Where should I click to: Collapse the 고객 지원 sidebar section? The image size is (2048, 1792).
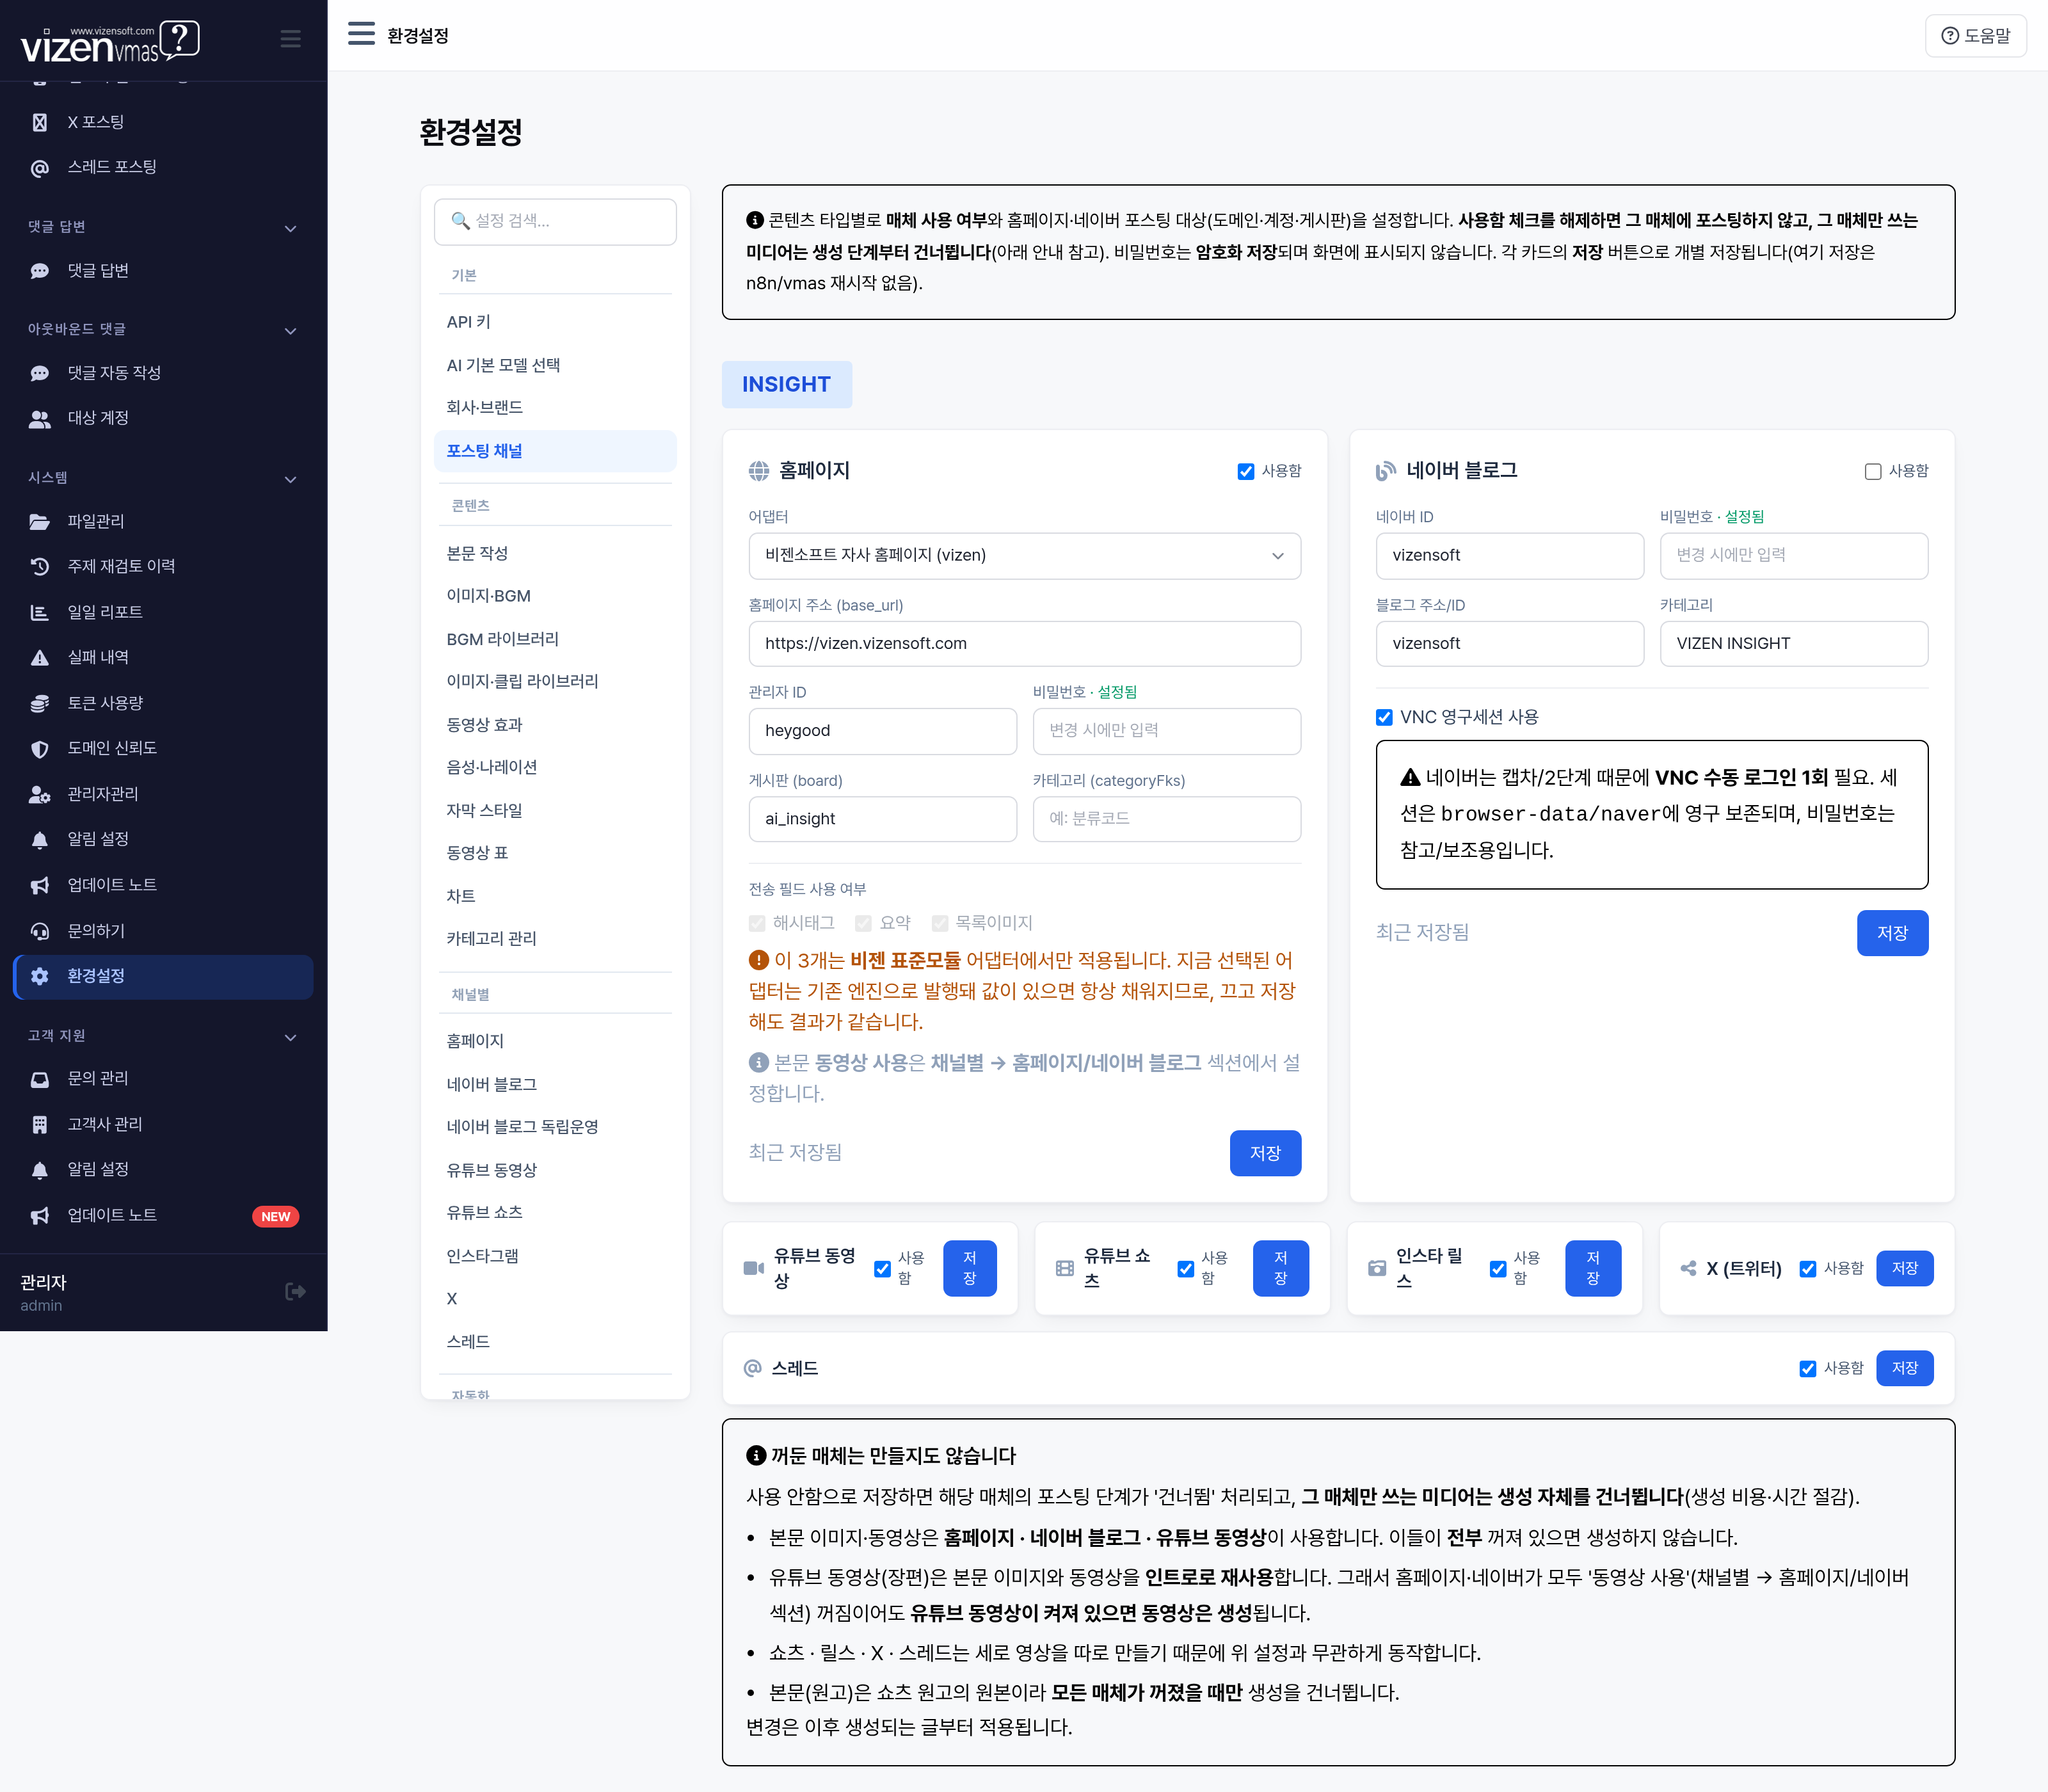tap(290, 1037)
